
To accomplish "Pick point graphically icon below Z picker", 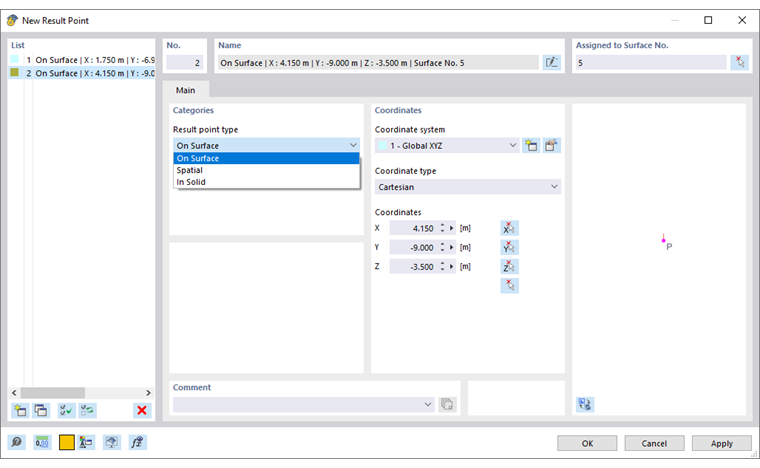I will 509,285.
